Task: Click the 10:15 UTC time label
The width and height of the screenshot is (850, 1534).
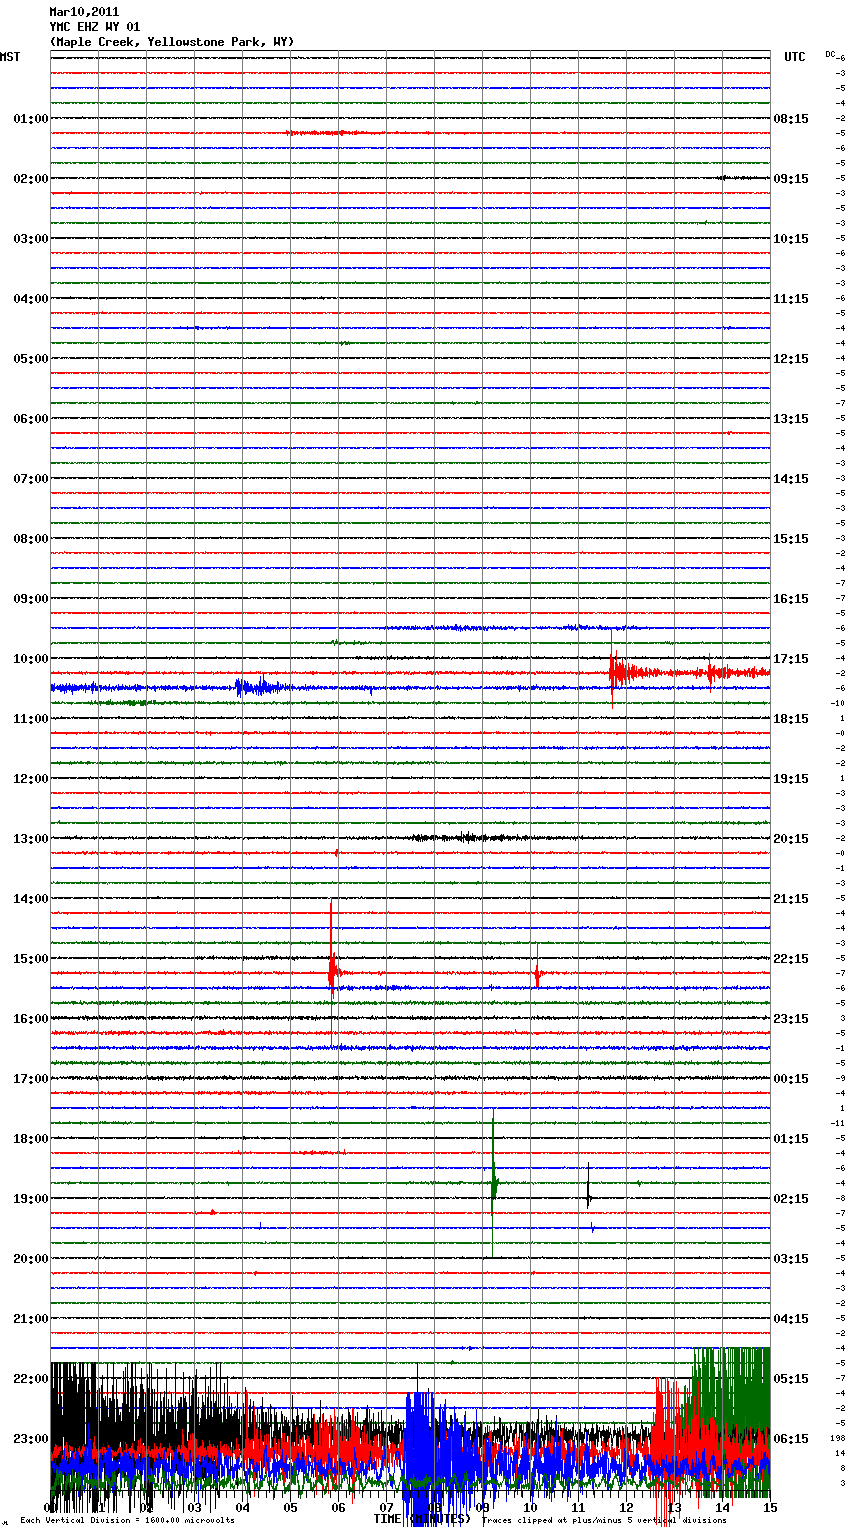Action: coord(791,239)
